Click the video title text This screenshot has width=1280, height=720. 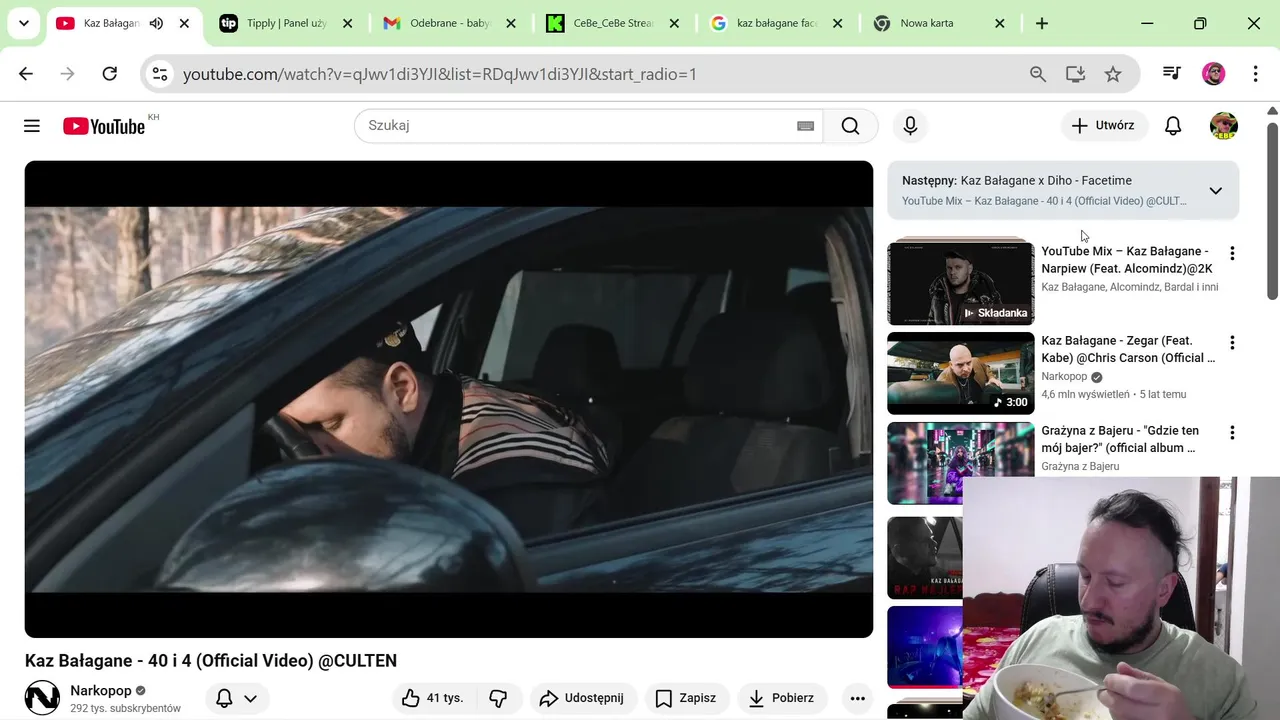click(211, 661)
